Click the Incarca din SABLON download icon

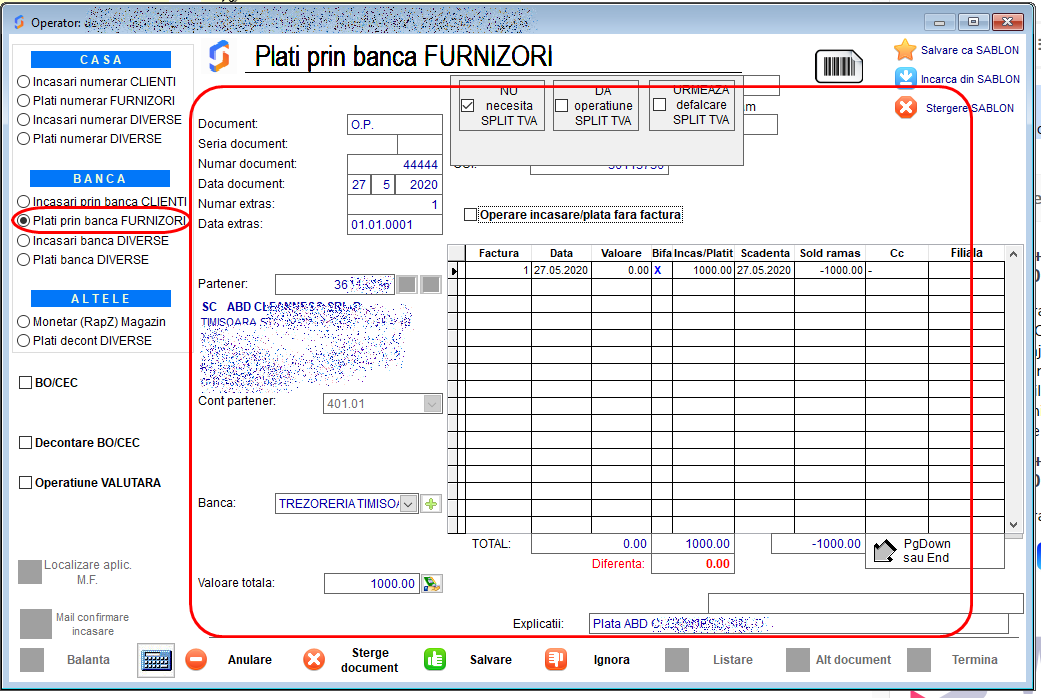click(x=905, y=79)
